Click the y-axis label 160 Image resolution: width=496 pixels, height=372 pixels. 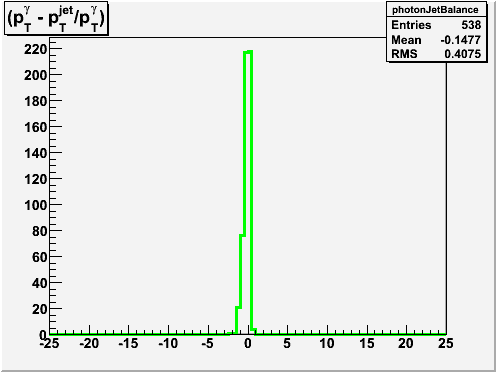[35, 127]
